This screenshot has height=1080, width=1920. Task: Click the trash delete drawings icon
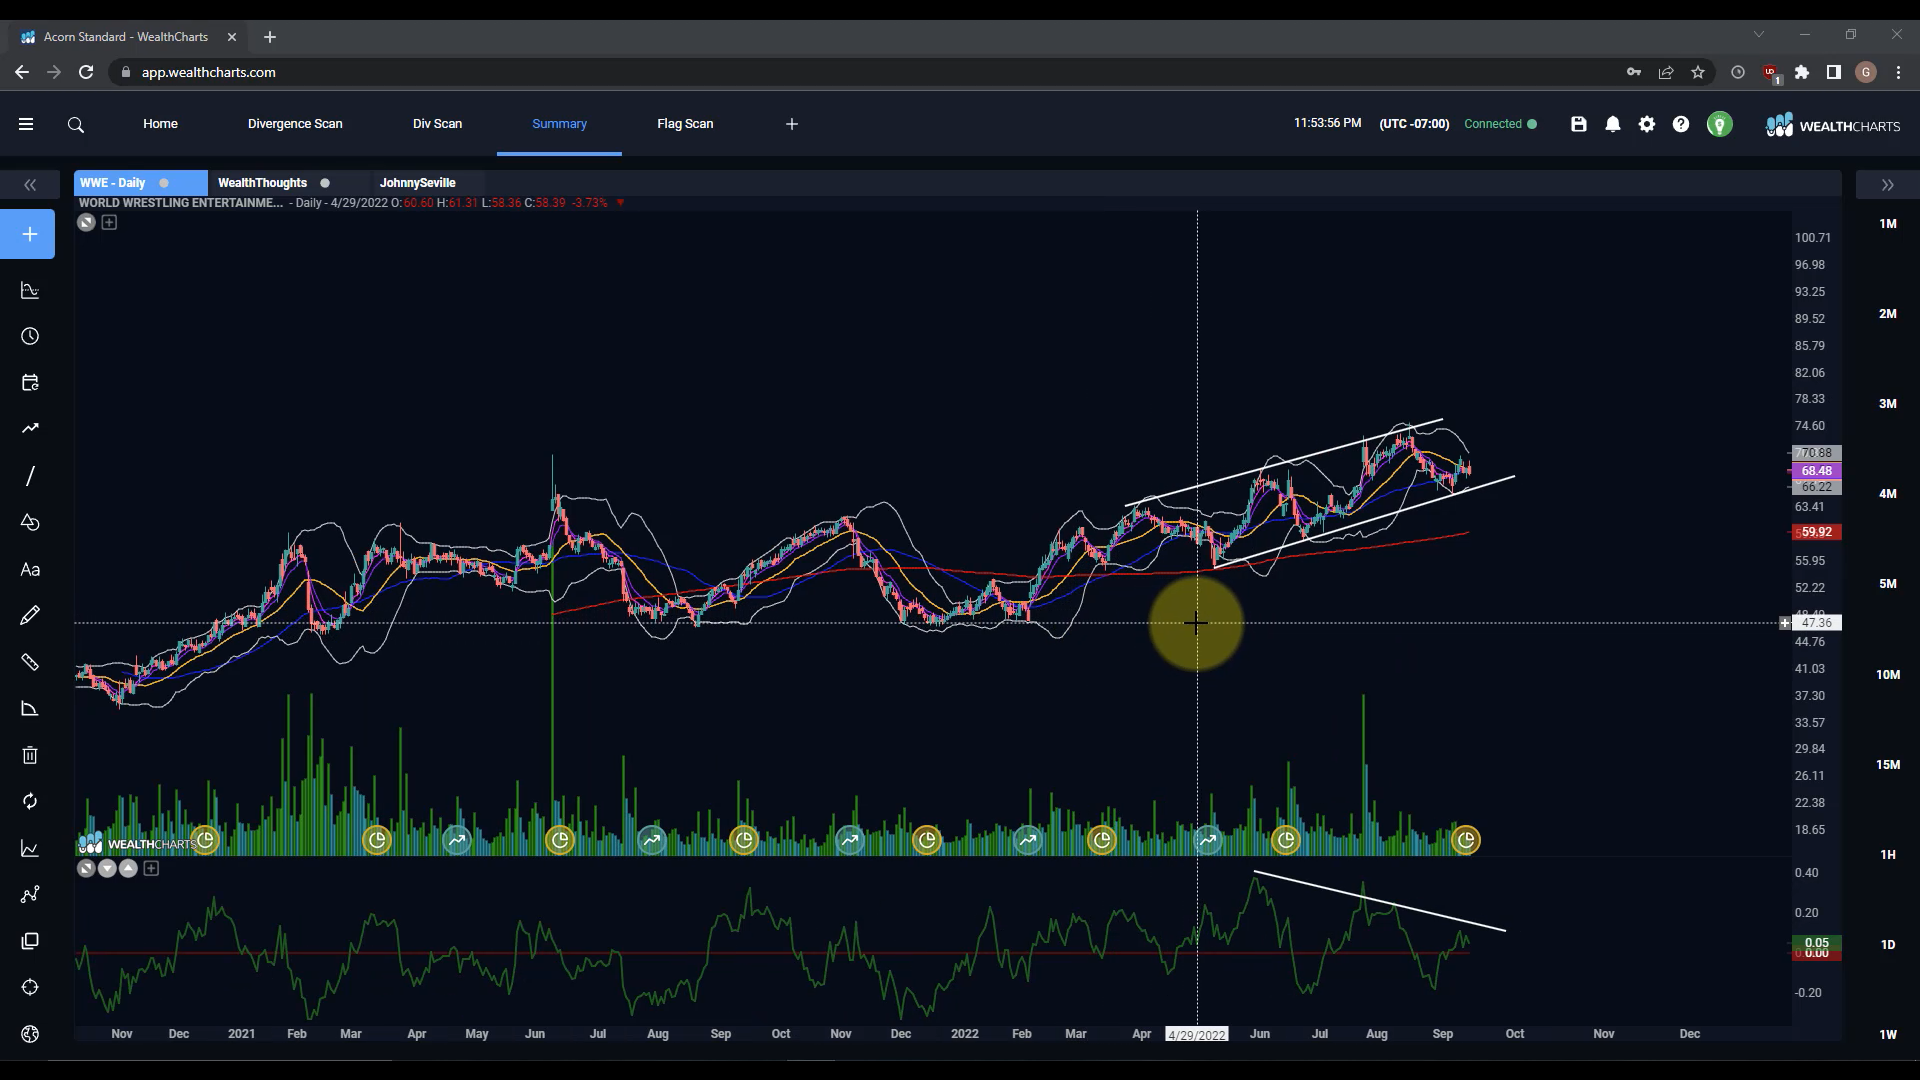click(30, 755)
